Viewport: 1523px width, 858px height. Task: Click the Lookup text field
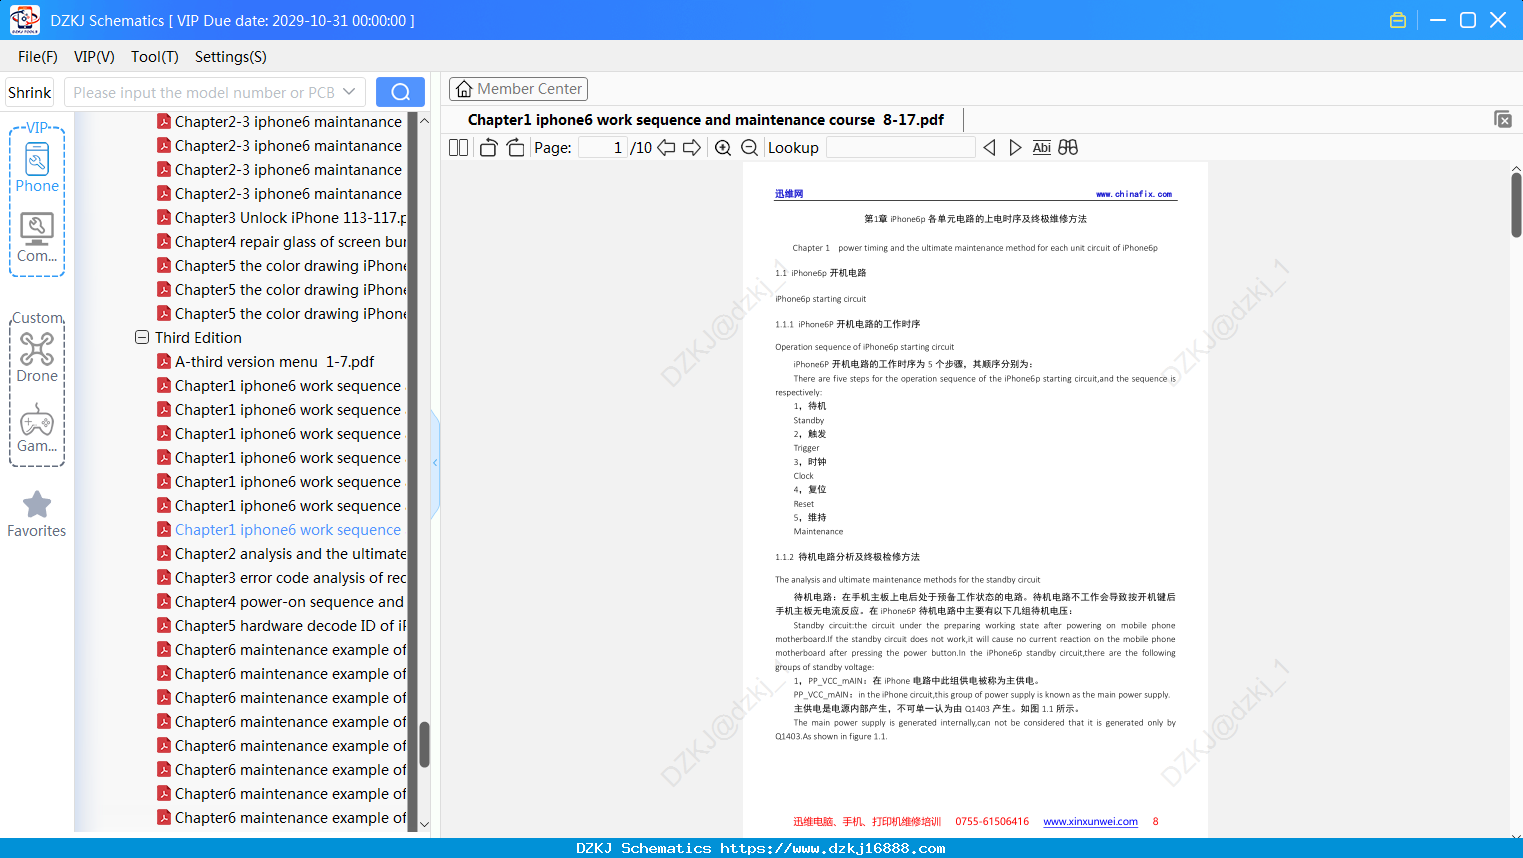pyautogui.click(x=901, y=148)
